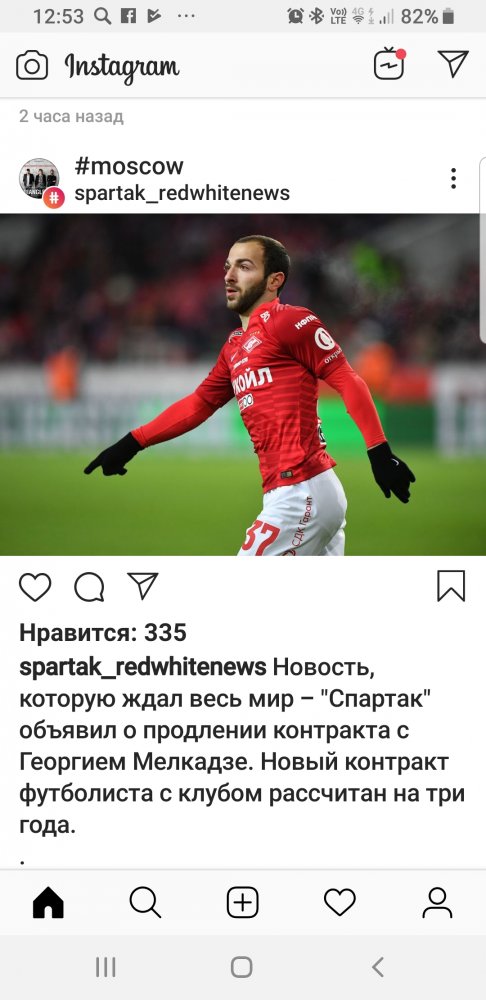The image size is (486, 1000).
Task: Open spartak_redwhitenews profile from post header
Action: point(182,193)
